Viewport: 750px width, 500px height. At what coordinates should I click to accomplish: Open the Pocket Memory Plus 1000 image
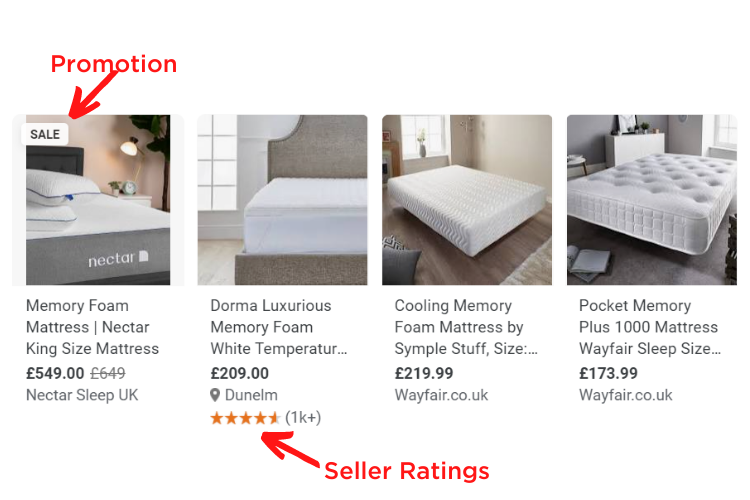pos(652,200)
